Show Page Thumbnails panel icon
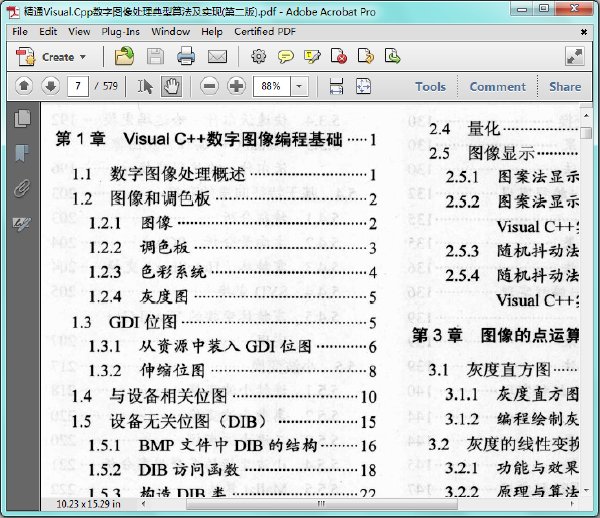 click(x=22, y=118)
